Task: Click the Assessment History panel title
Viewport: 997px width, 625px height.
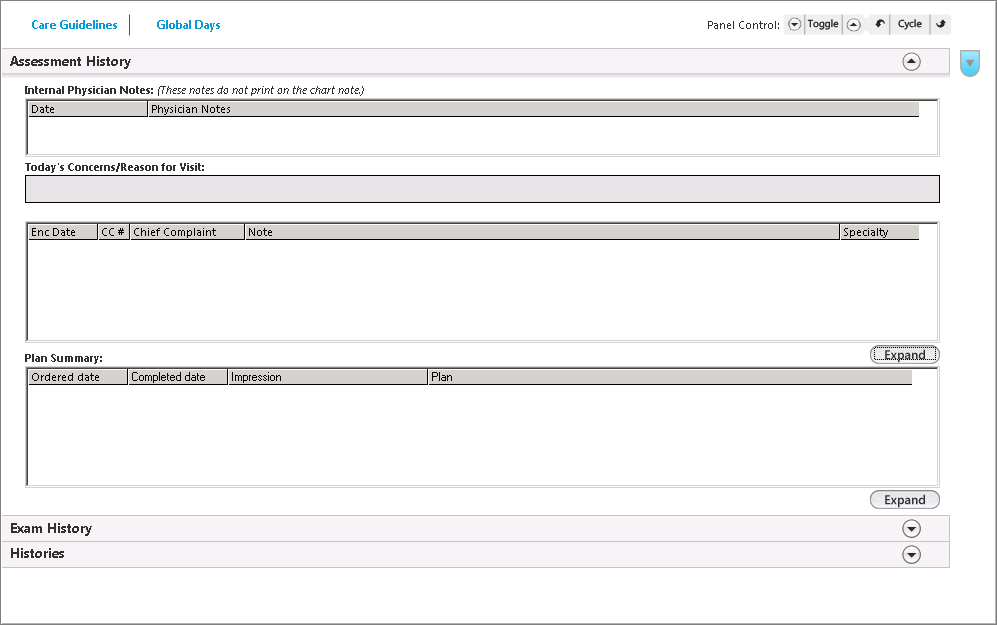Action: (71, 62)
